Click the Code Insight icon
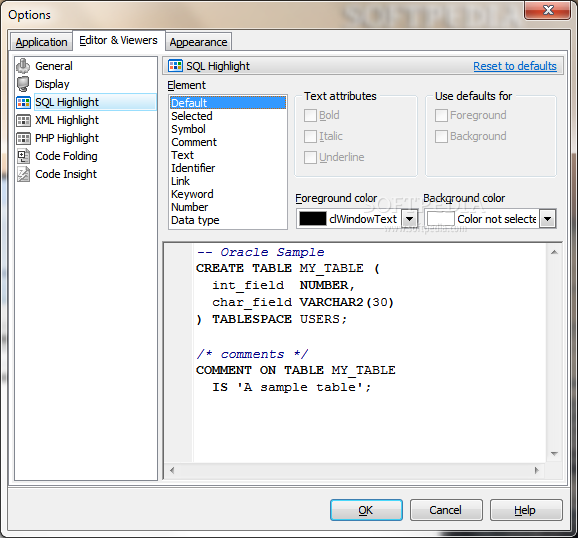This screenshot has width=578, height=538. point(23,174)
